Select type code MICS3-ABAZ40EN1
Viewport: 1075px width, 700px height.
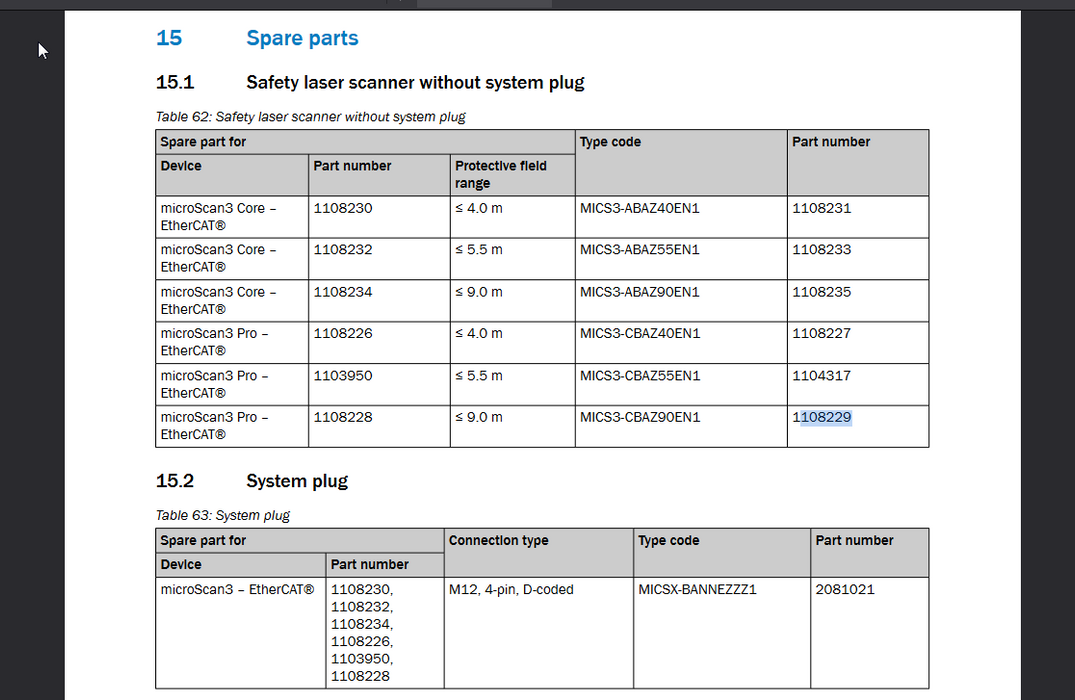coord(640,208)
